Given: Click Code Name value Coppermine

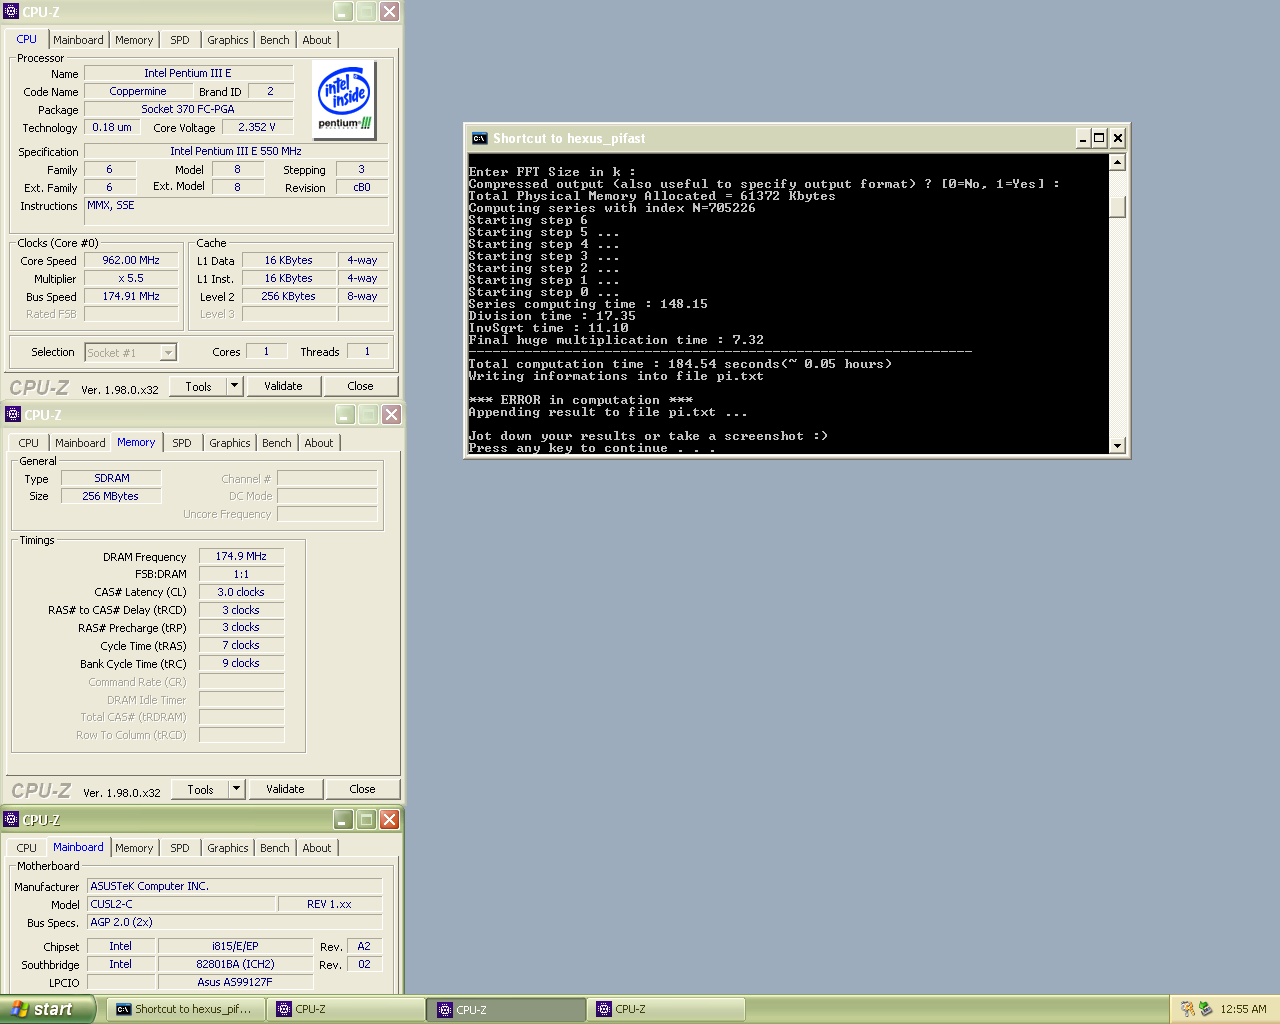Looking at the screenshot, I should (x=138, y=91).
